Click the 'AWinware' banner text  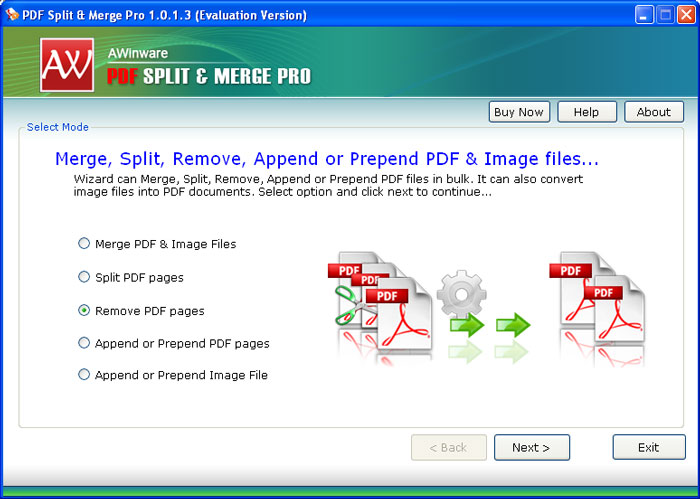138,53
